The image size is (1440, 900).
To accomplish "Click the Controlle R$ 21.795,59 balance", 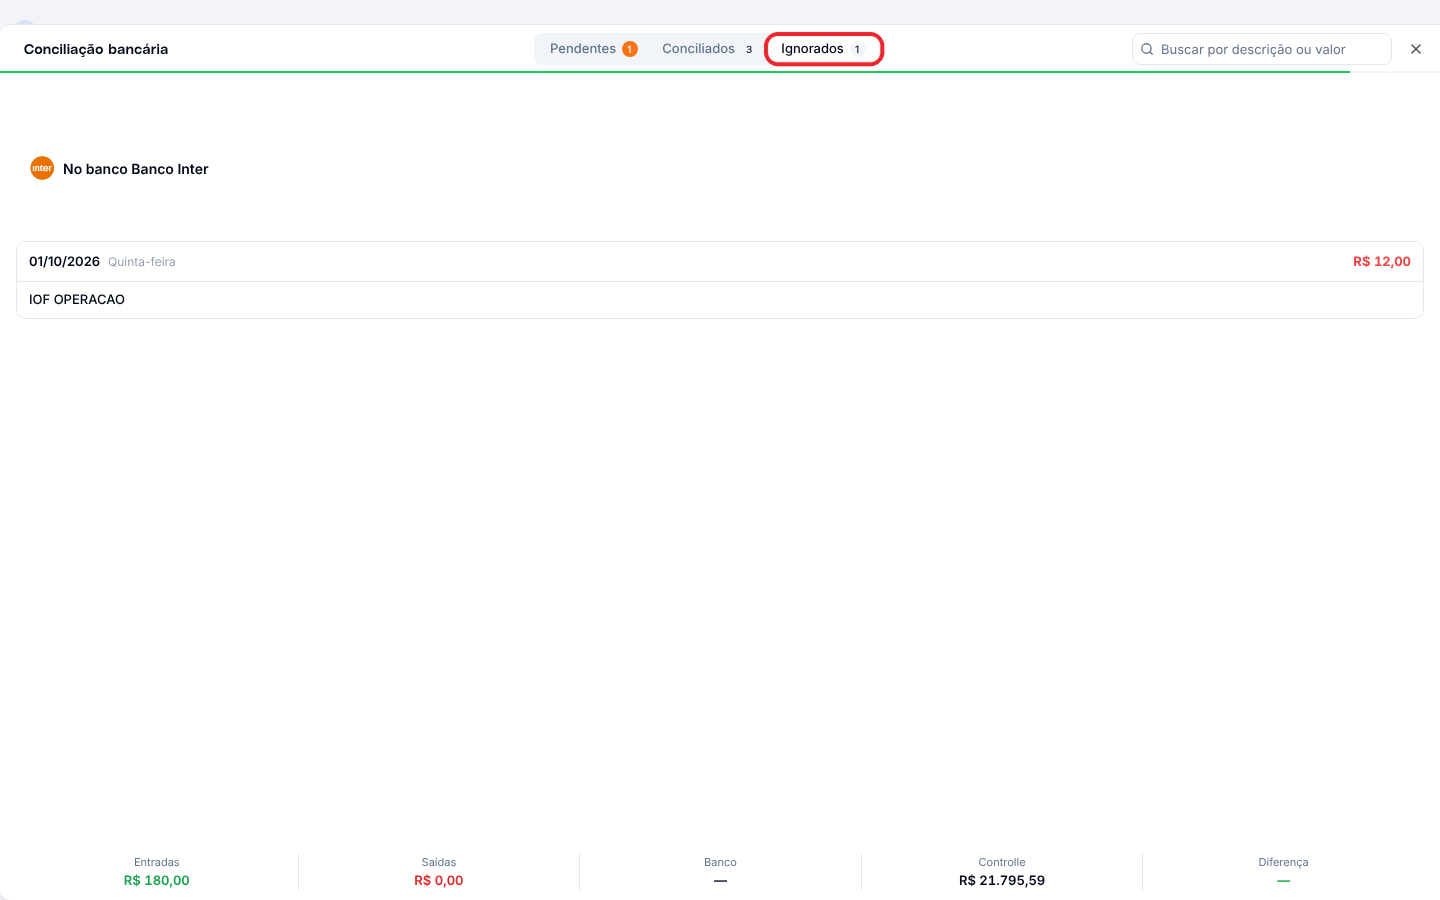I will pyautogui.click(x=1002, y=872).
